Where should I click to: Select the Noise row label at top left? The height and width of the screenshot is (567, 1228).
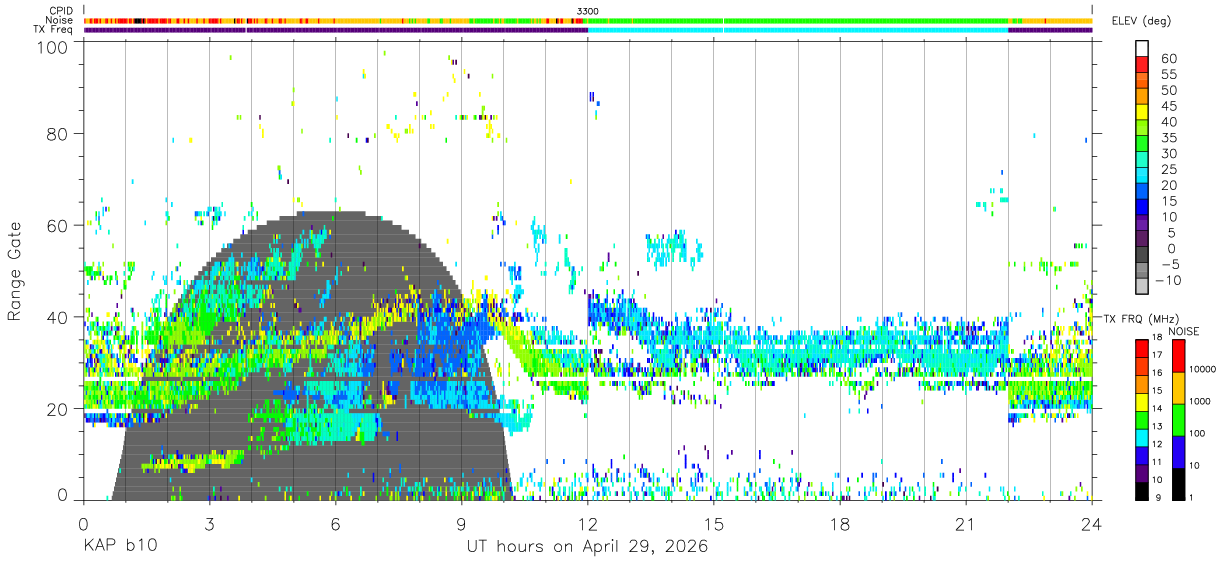(x=60, y=20)
